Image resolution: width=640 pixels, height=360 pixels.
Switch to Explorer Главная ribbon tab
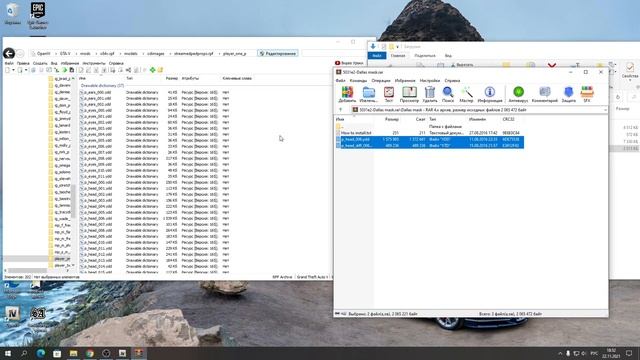[x=398, y=56]
